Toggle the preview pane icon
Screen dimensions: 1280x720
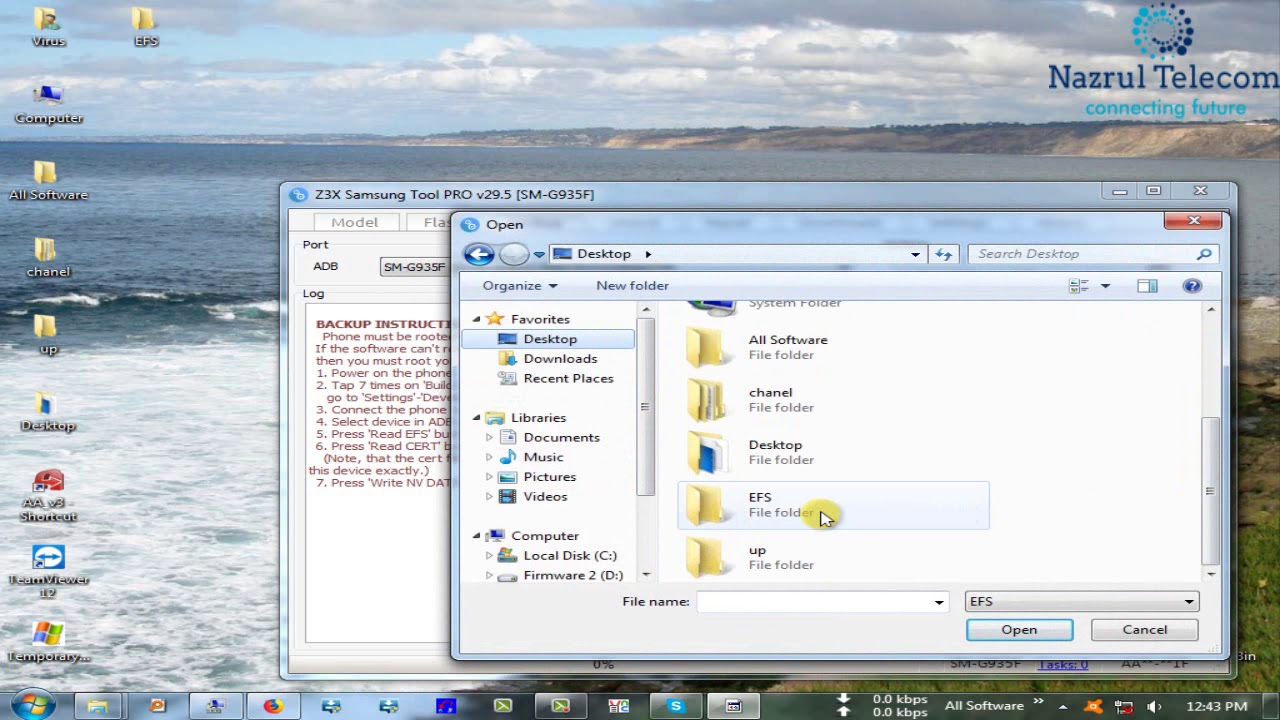click(1147, 286)
